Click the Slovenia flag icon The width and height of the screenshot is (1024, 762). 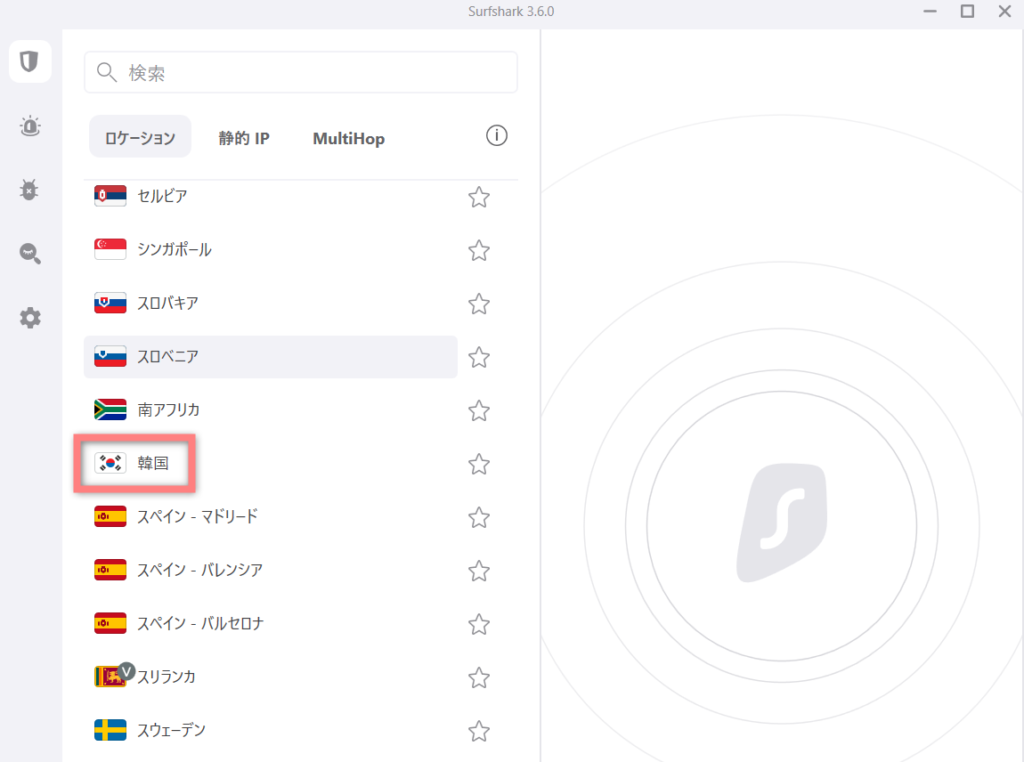click(x=110, y=356)
